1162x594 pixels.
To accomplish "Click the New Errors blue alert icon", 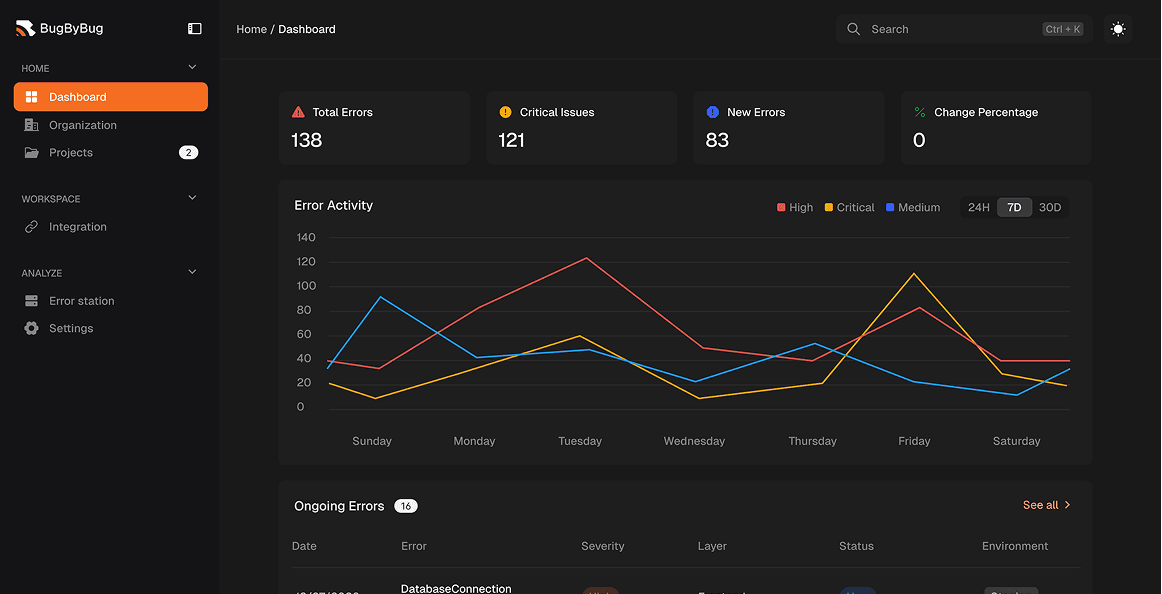I will tap(713, 113).
